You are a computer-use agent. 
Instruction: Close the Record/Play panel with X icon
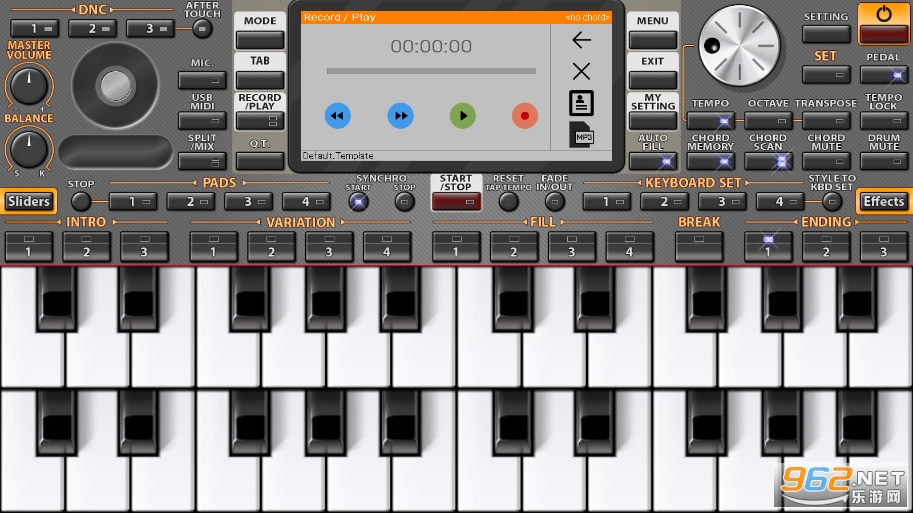coord(581,72)
